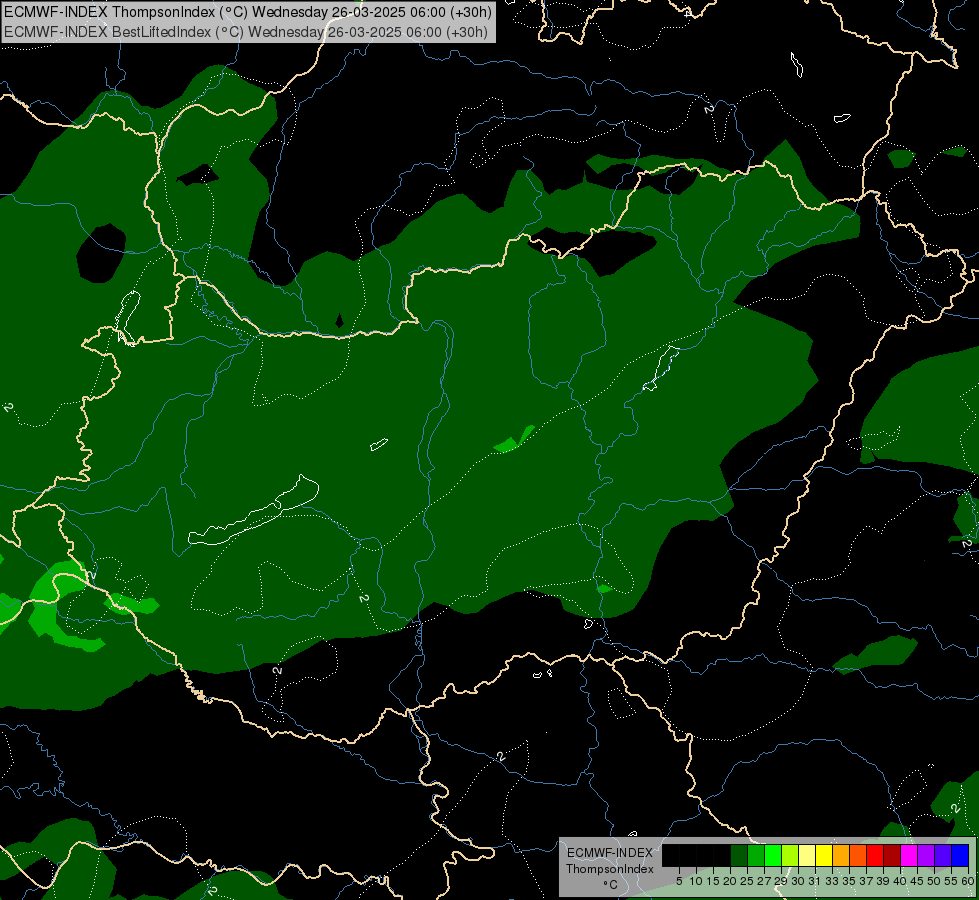Viewport: 979px width, 900px height.
Task: Click the legend tick value 60
Action: (x=968, y=881)
